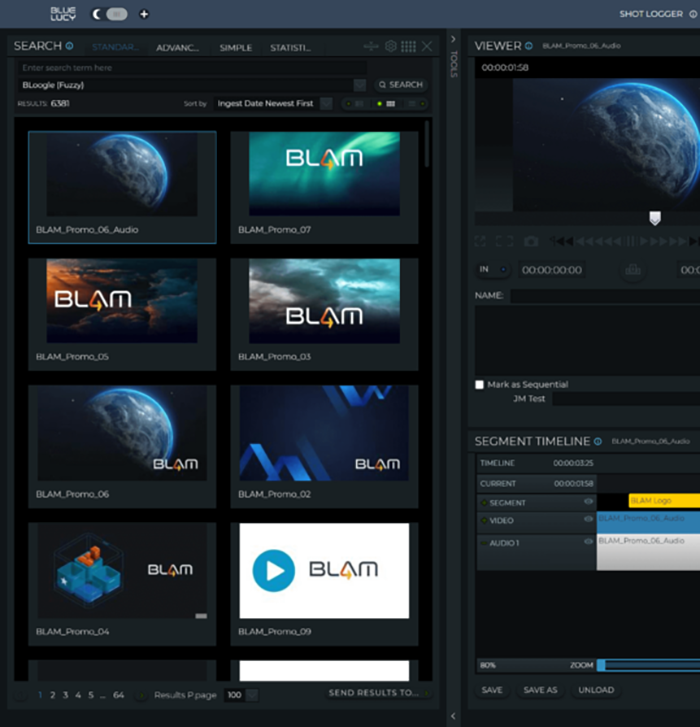Go to results page 5
Viewport: 700px width, 727px height.
click(91, 695)
